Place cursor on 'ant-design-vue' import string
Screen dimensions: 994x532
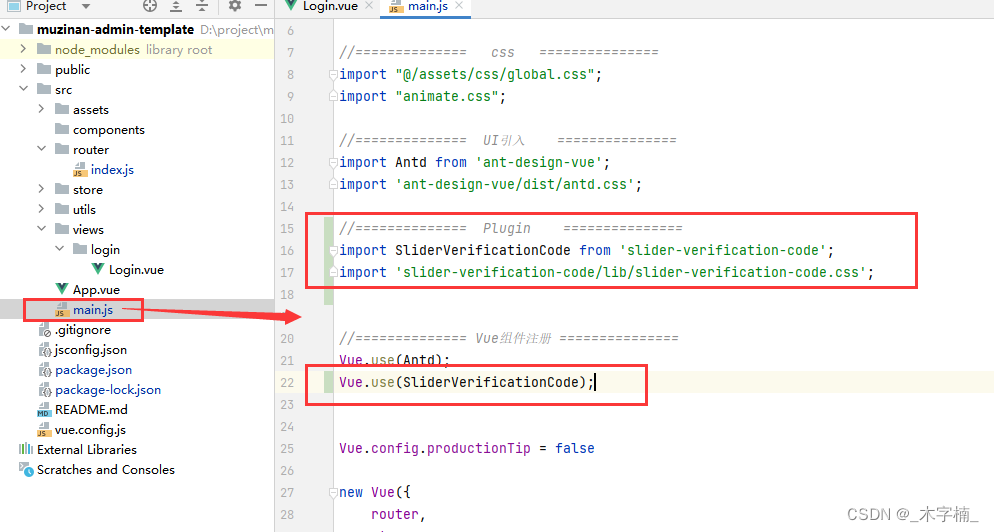coord(539,162)
